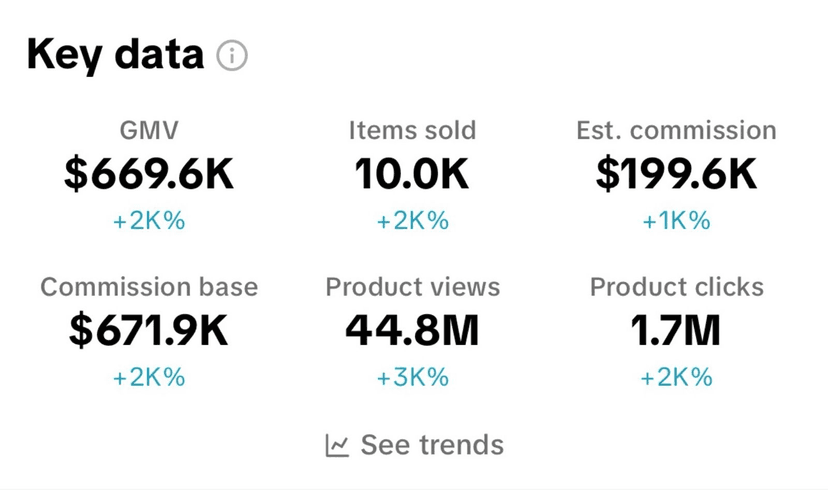Image resolution: width=828 pixels, height=490 pixels.
Task: Tap the Product clicks 1.7M metric
Action: pos(676,331)
